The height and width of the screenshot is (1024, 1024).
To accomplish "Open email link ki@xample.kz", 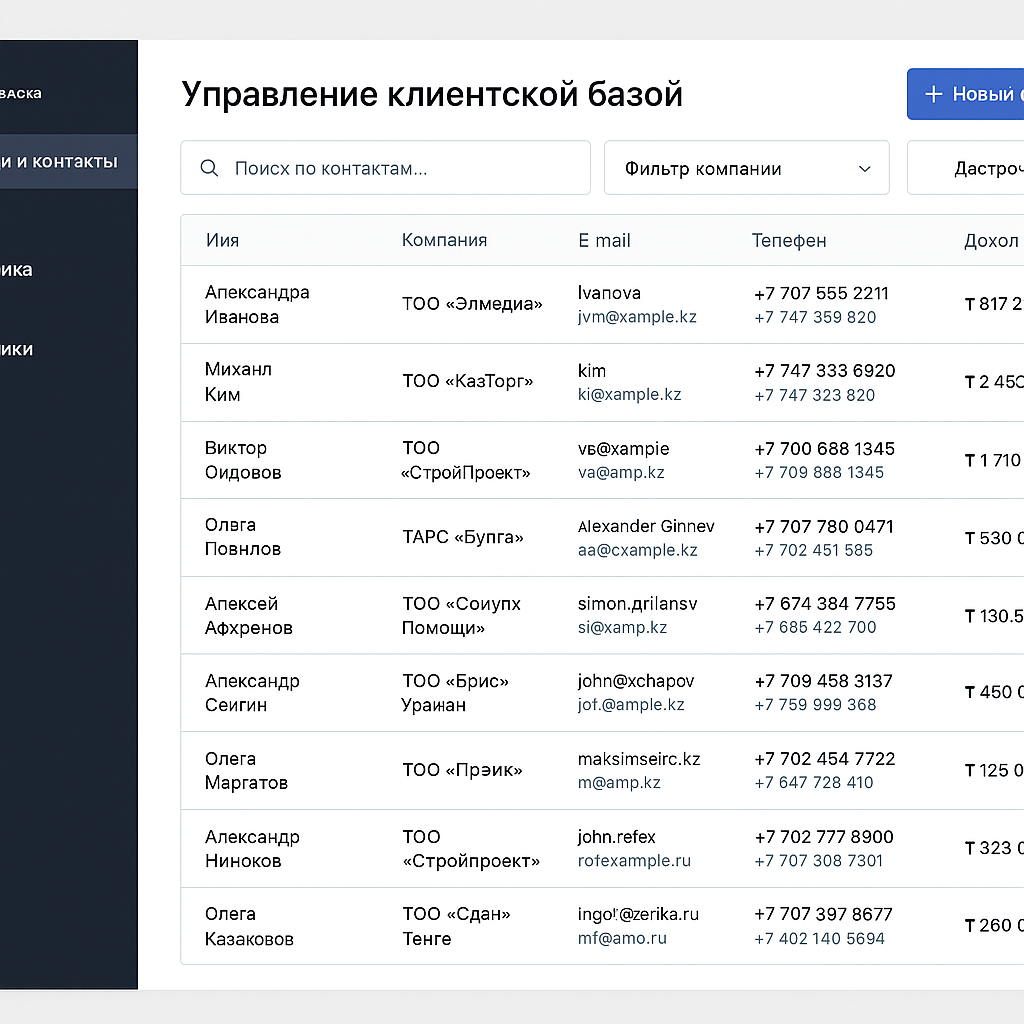I will (x=630, y=394).
